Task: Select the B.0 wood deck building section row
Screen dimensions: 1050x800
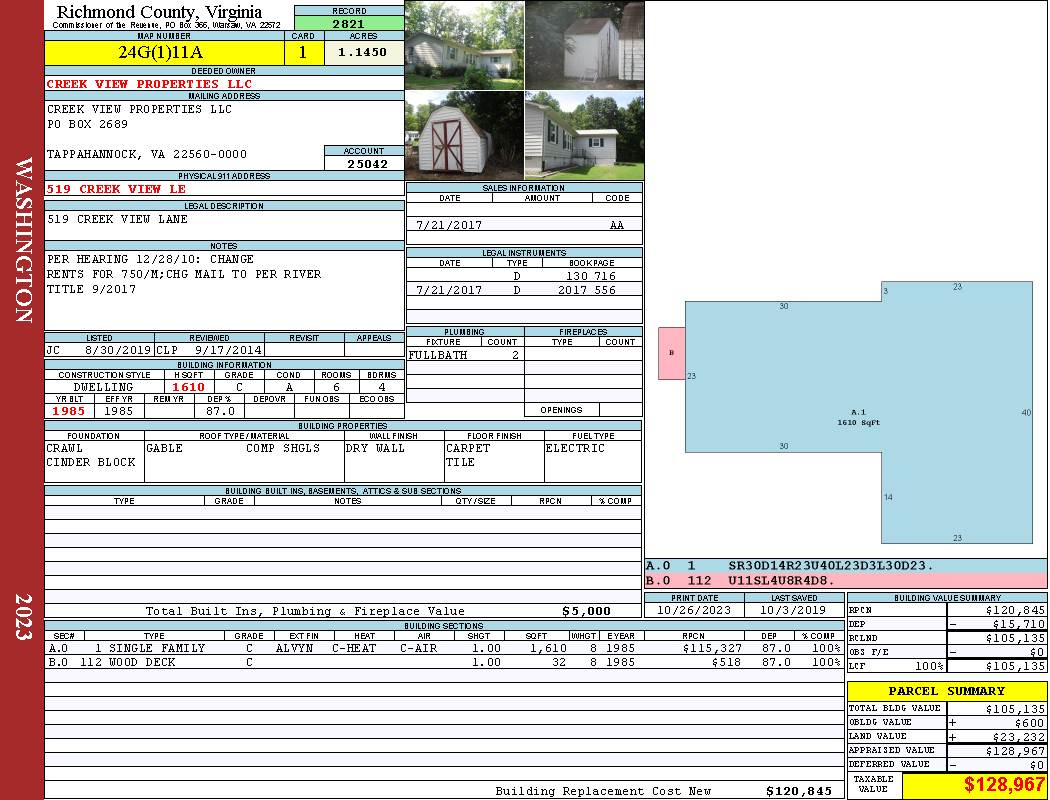Action: click(x=442, y=662)
